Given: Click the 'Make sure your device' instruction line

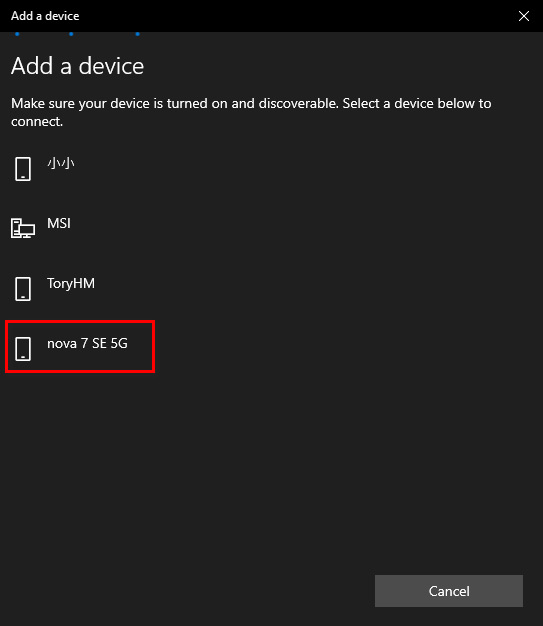Looking at the screenshot, I should (251, 103).
